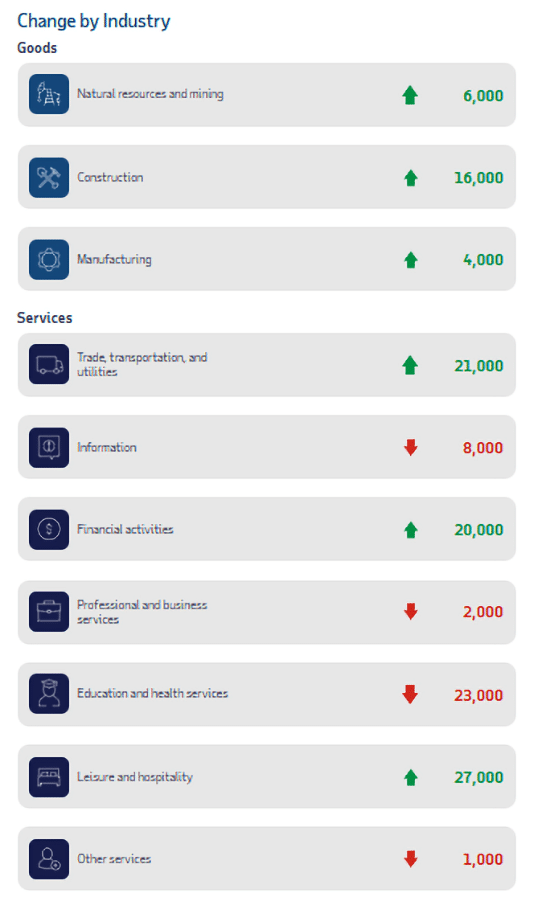Screen dimensions: 550x897
Task: Click the Natural resources and mining oil rig icon
Action: point(49,94)
